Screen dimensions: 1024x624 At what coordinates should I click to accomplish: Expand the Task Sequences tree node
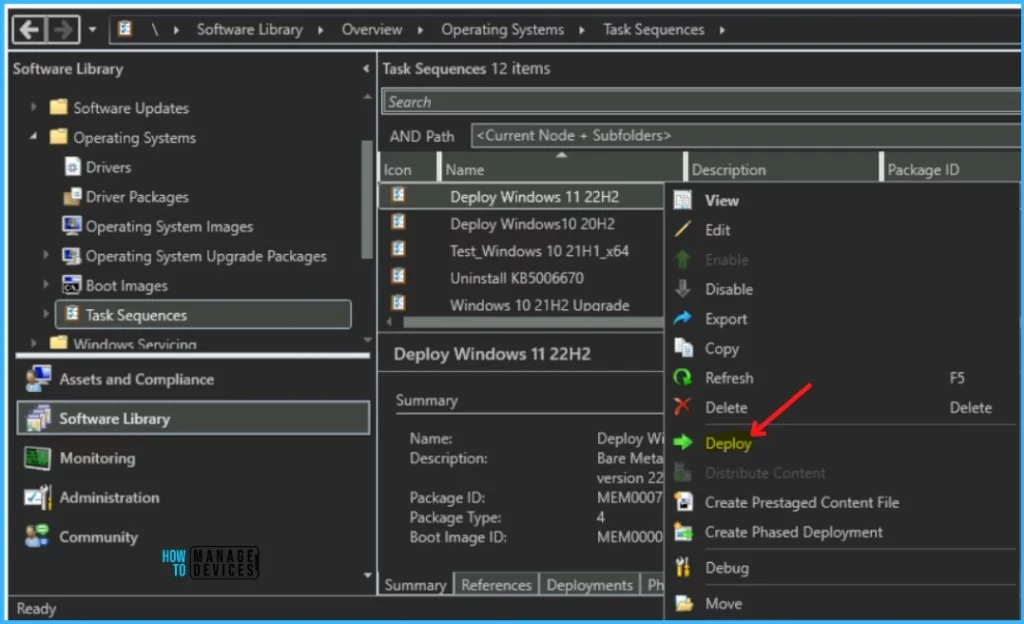click(x=46, y=314)
